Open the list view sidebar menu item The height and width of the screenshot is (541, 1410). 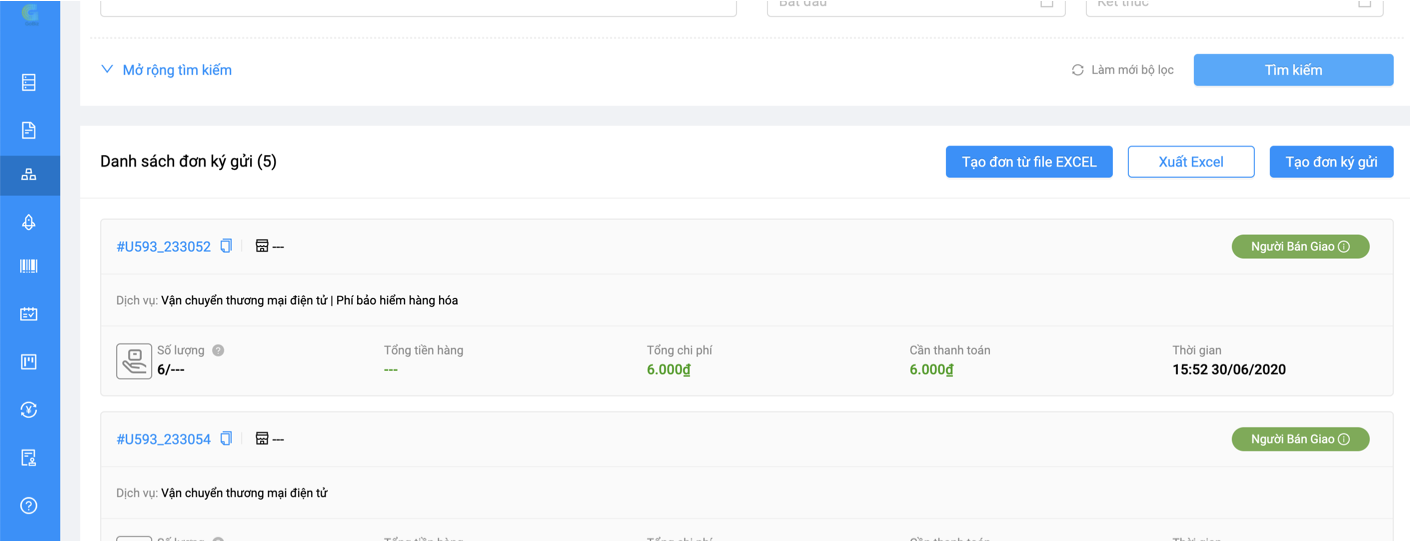point(29,82)
